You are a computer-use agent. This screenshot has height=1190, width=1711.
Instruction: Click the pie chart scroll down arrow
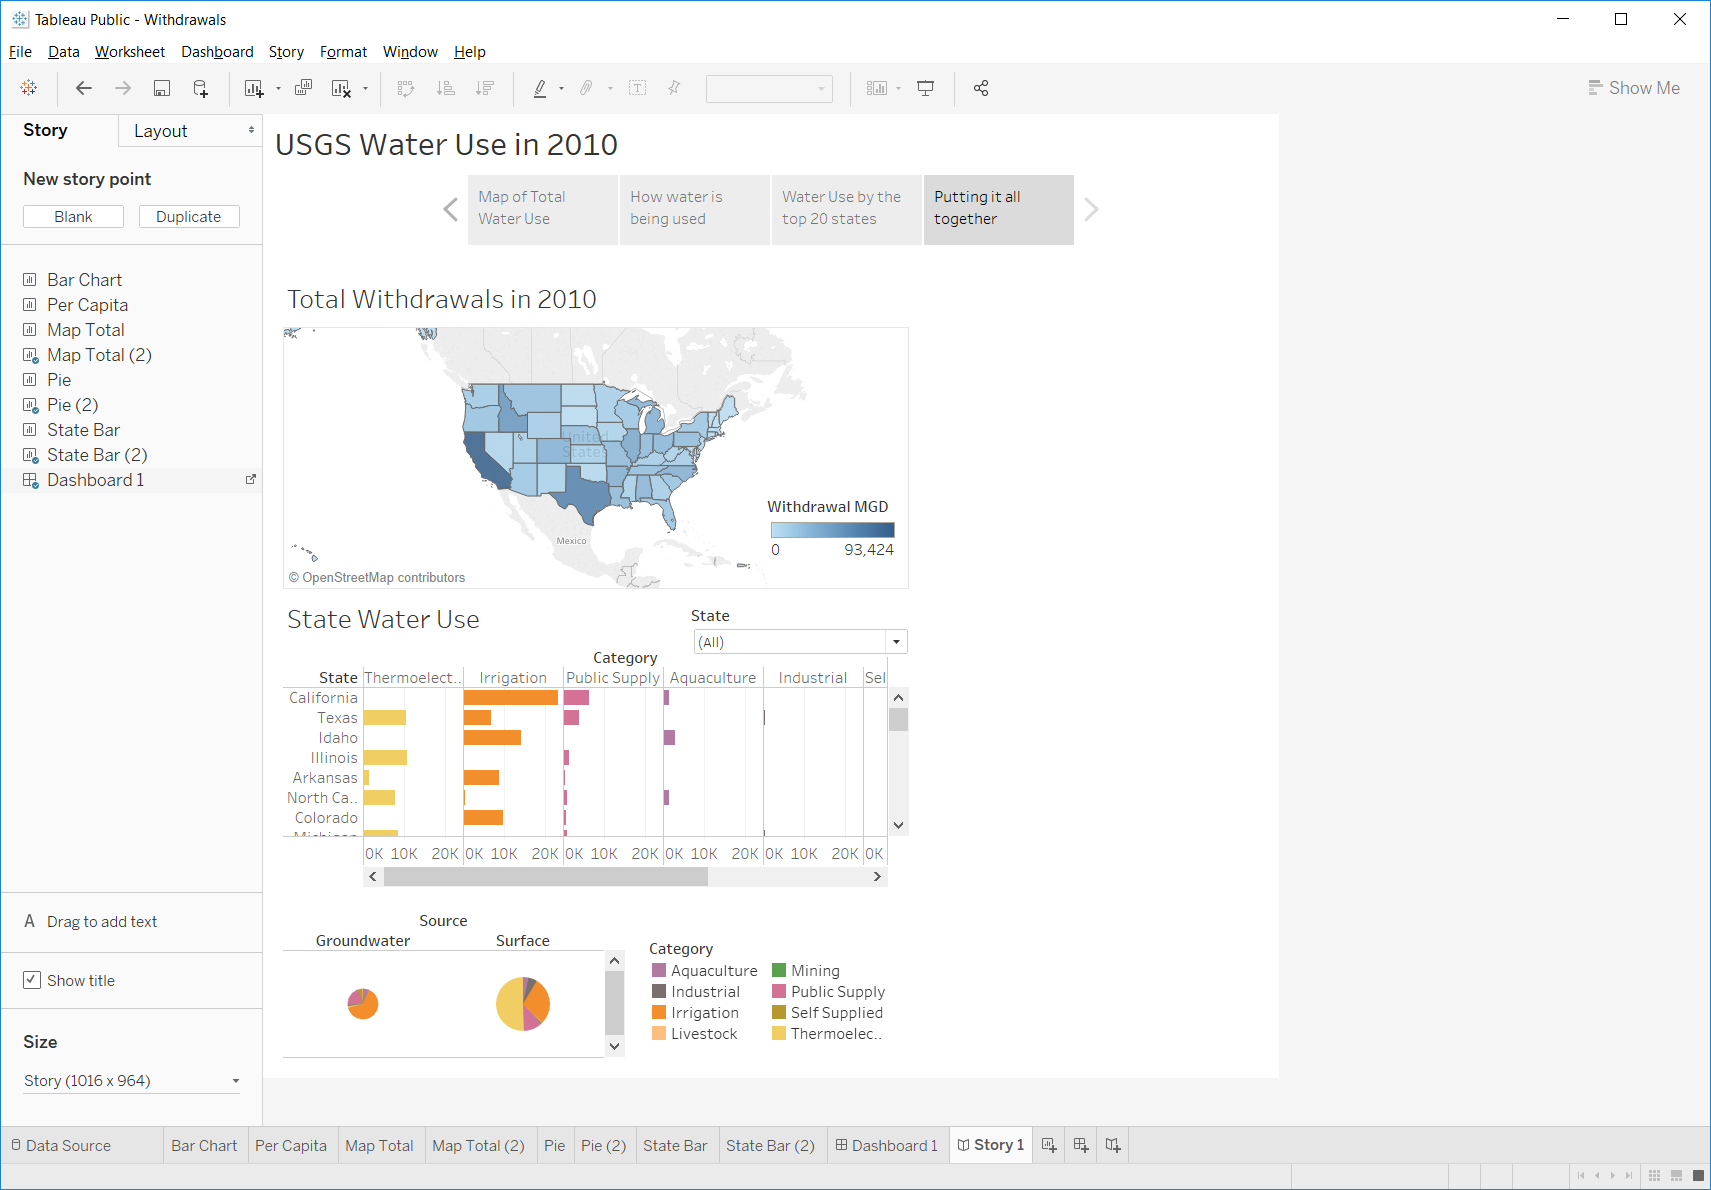pos(615,1046)
